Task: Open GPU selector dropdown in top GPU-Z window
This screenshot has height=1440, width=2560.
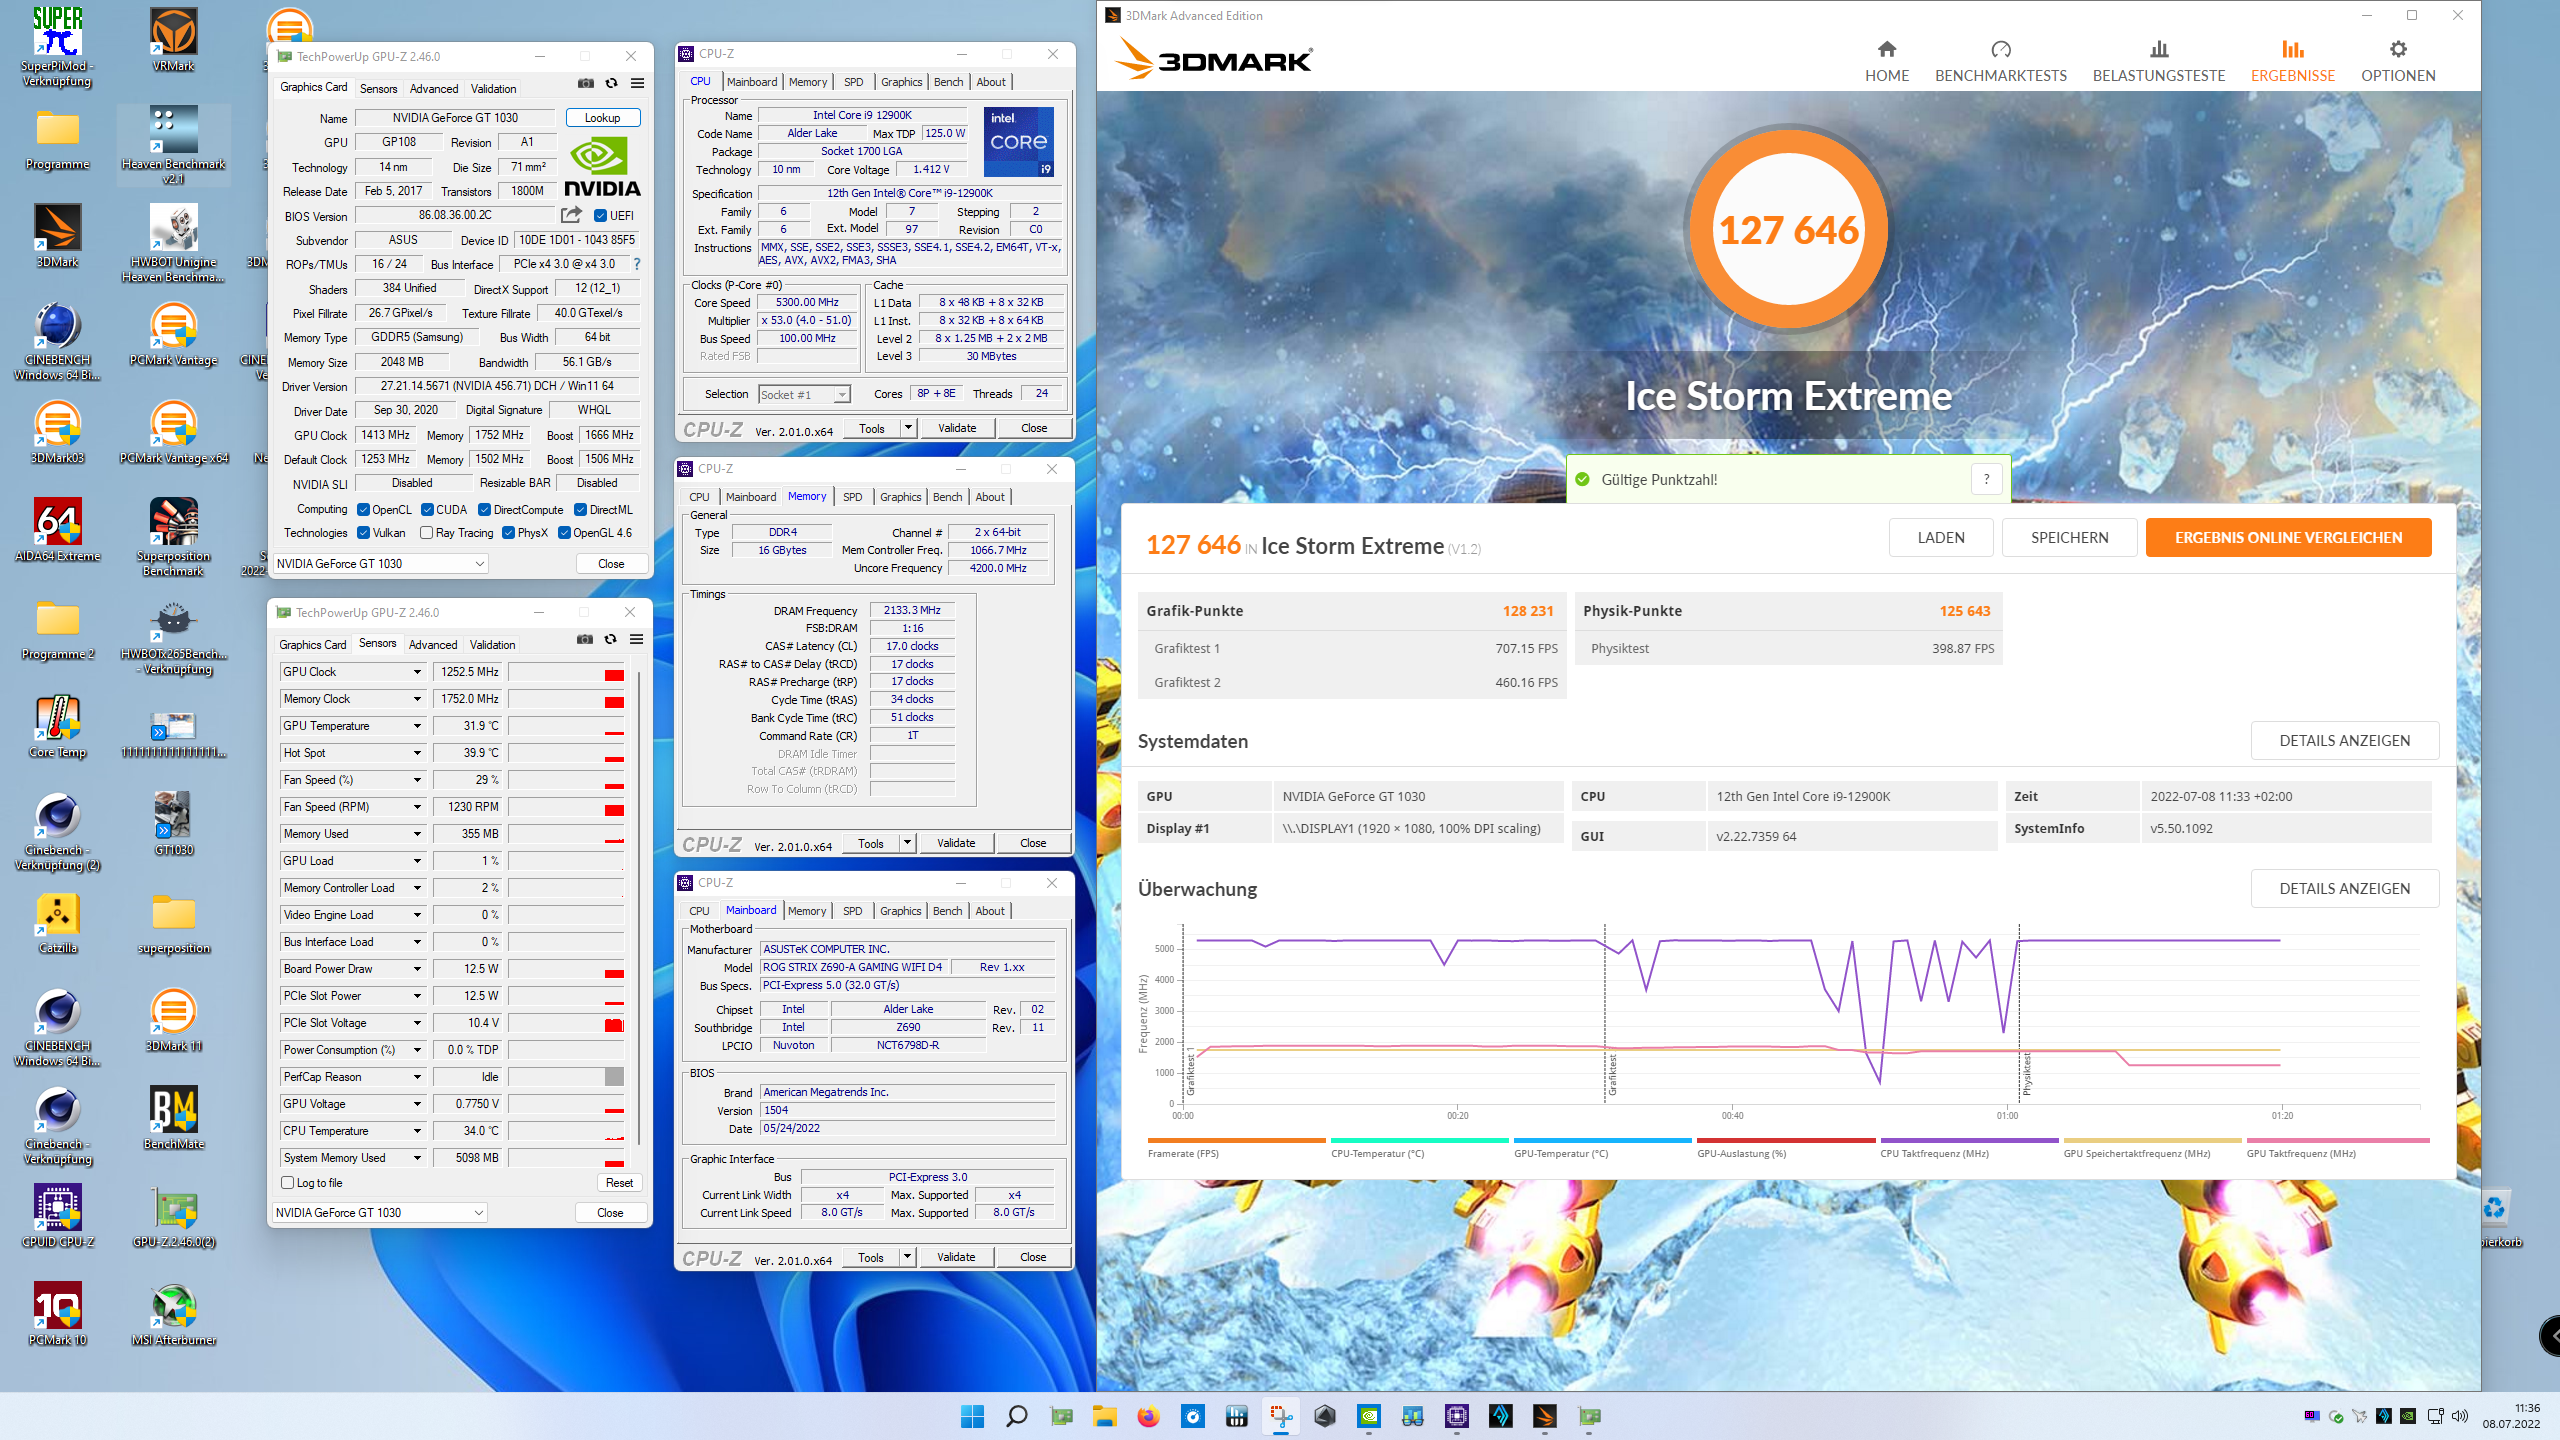Action: [x=380, y=564]
